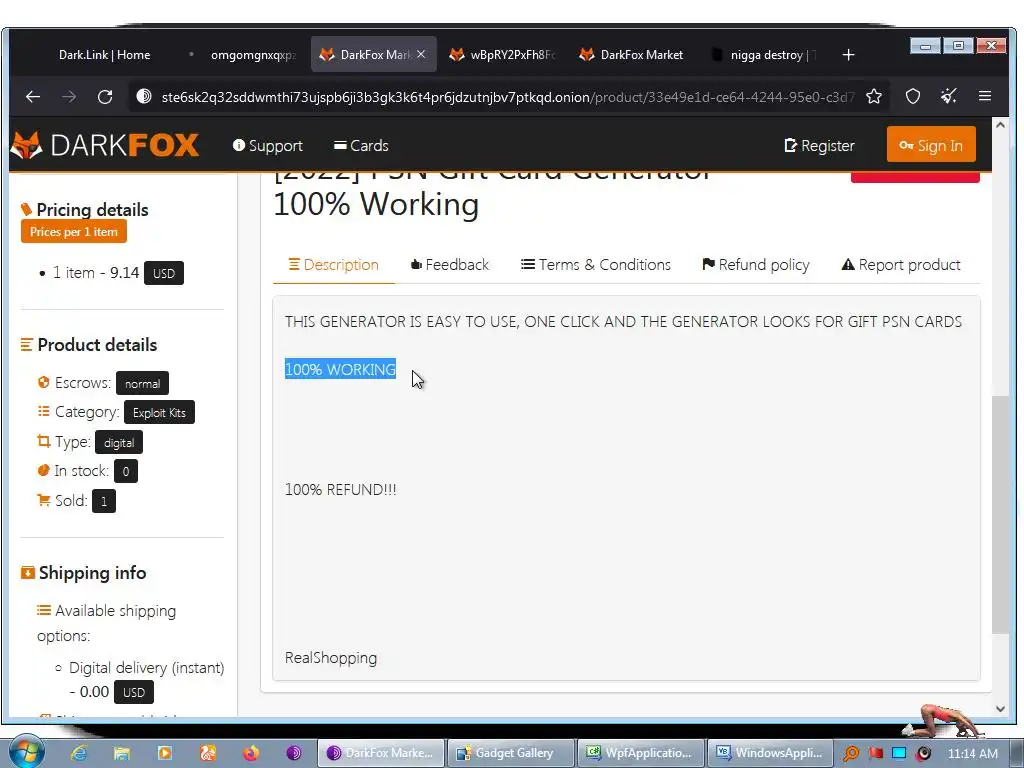Select the Description tab
The width and height of the screenshot is (1024, 768).
pyautogui.click(x=334, y=264)
